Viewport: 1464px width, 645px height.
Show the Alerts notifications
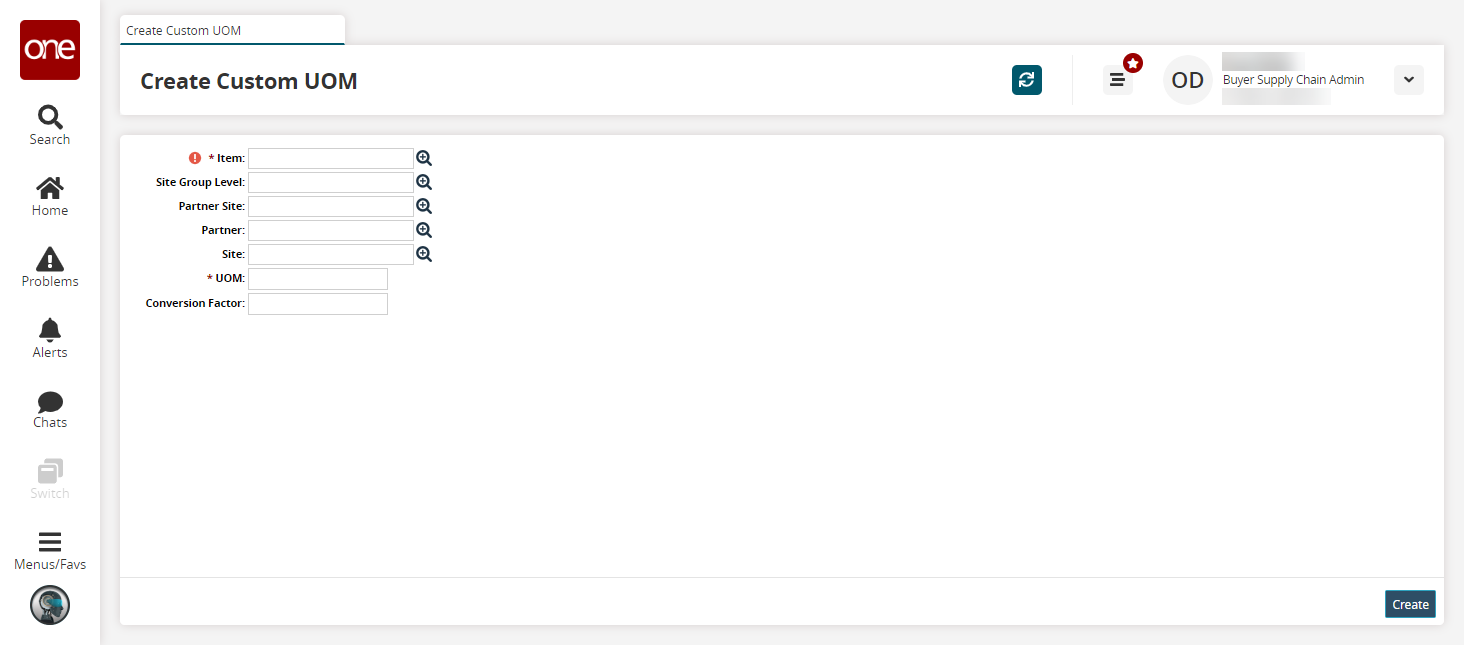[x=50, y=338]
